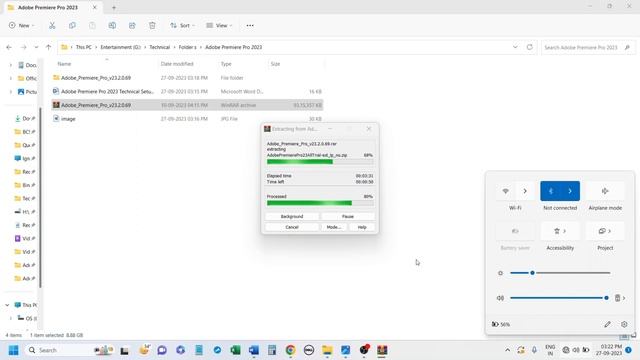Viewport: 640px width, 360px height.
Task: Click in the taskbar Search box
Action: coord(69,350)
